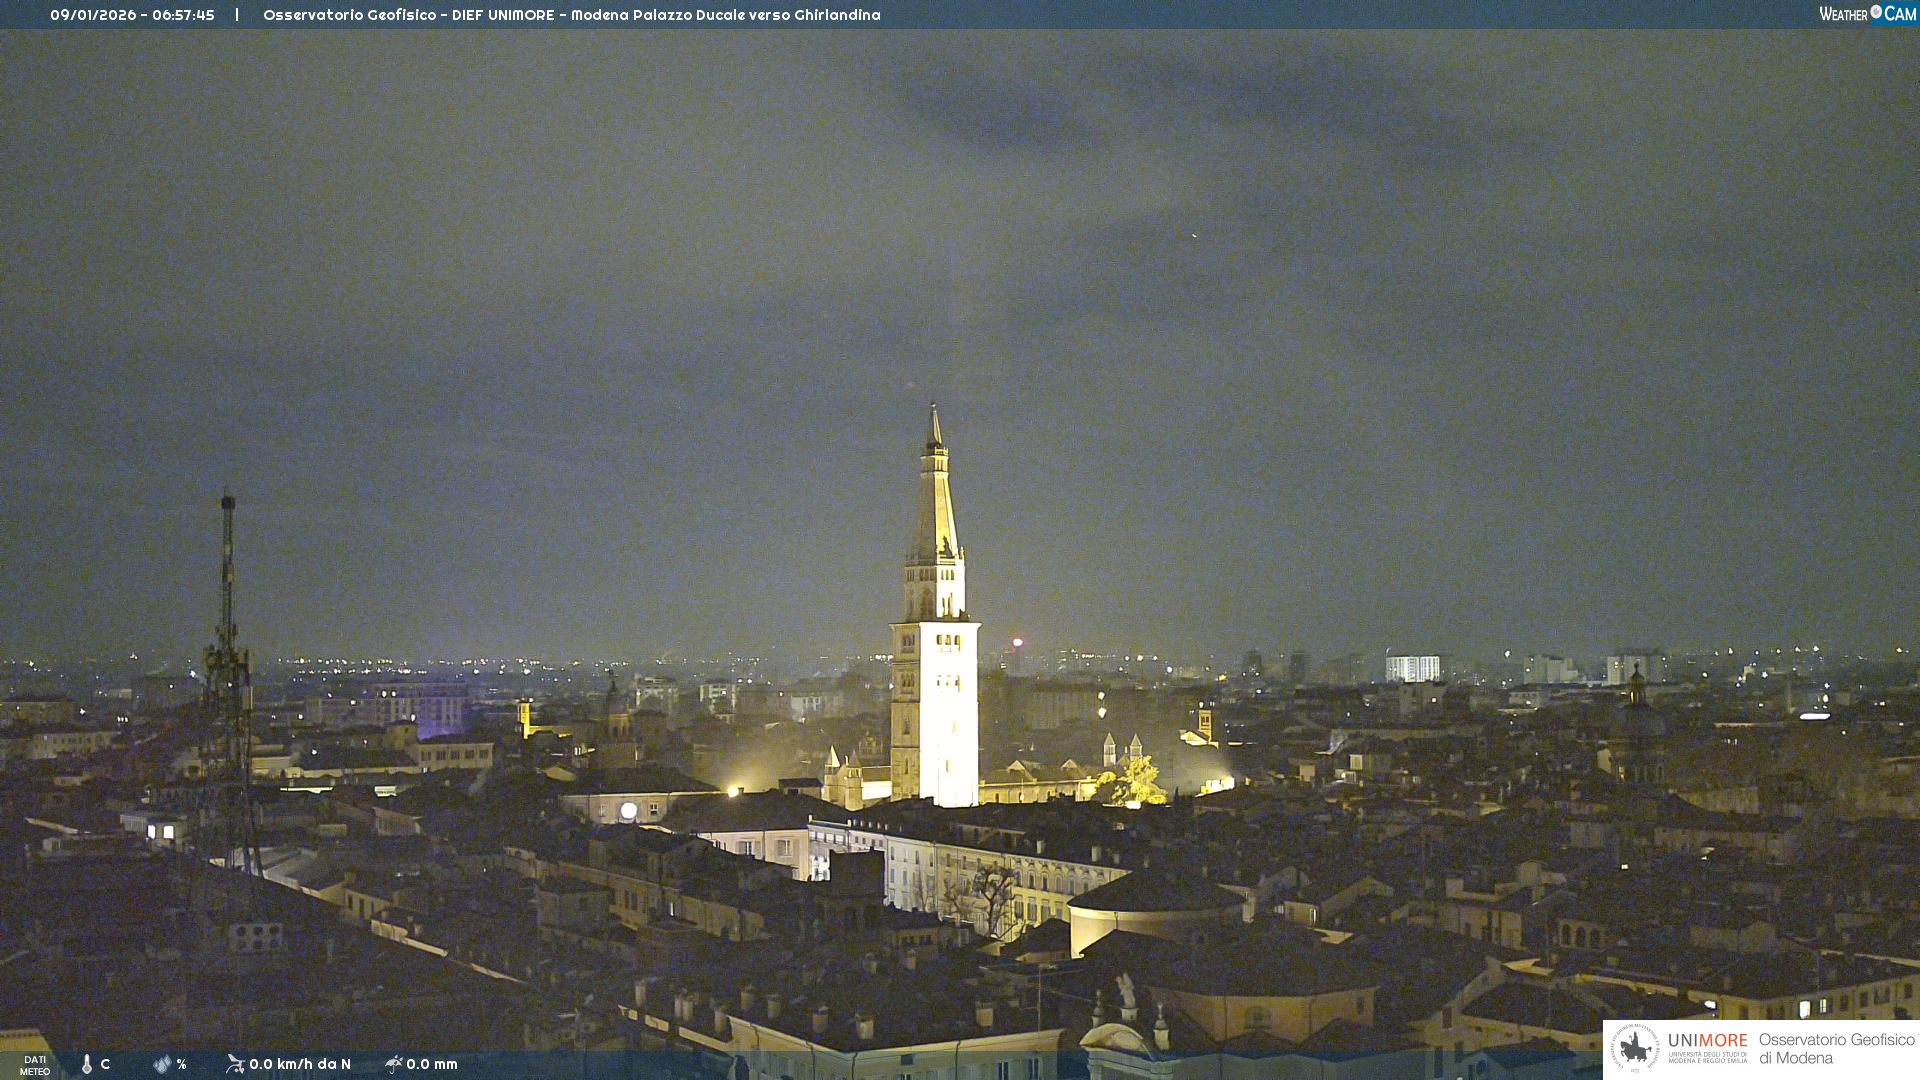Click the percent humidity unit label
The width and height of the screenshot is (1920, 1080).
(x=182, y=1064)
